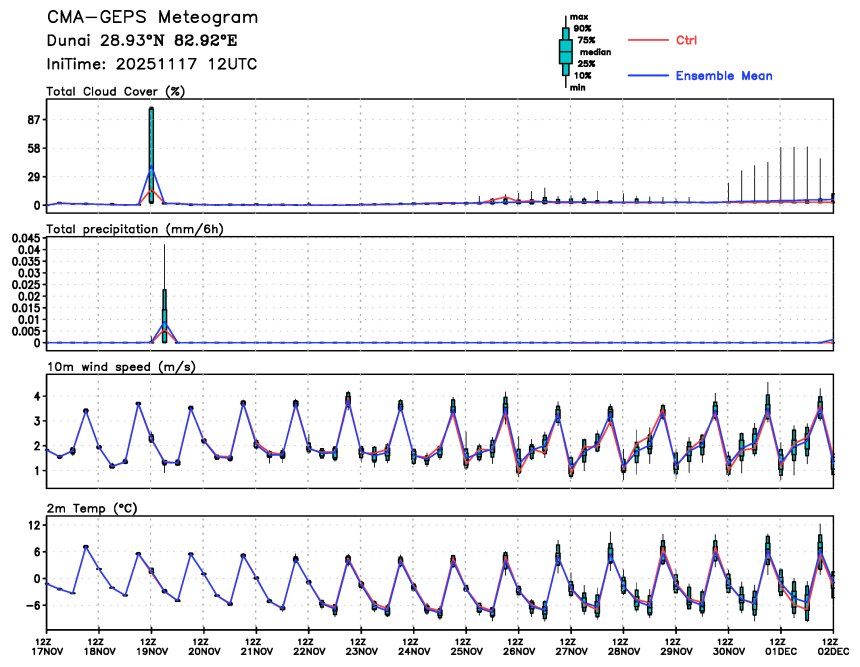Select the 17NOV 12Z time axis label

pyautogui.click(x=45, y=644)
